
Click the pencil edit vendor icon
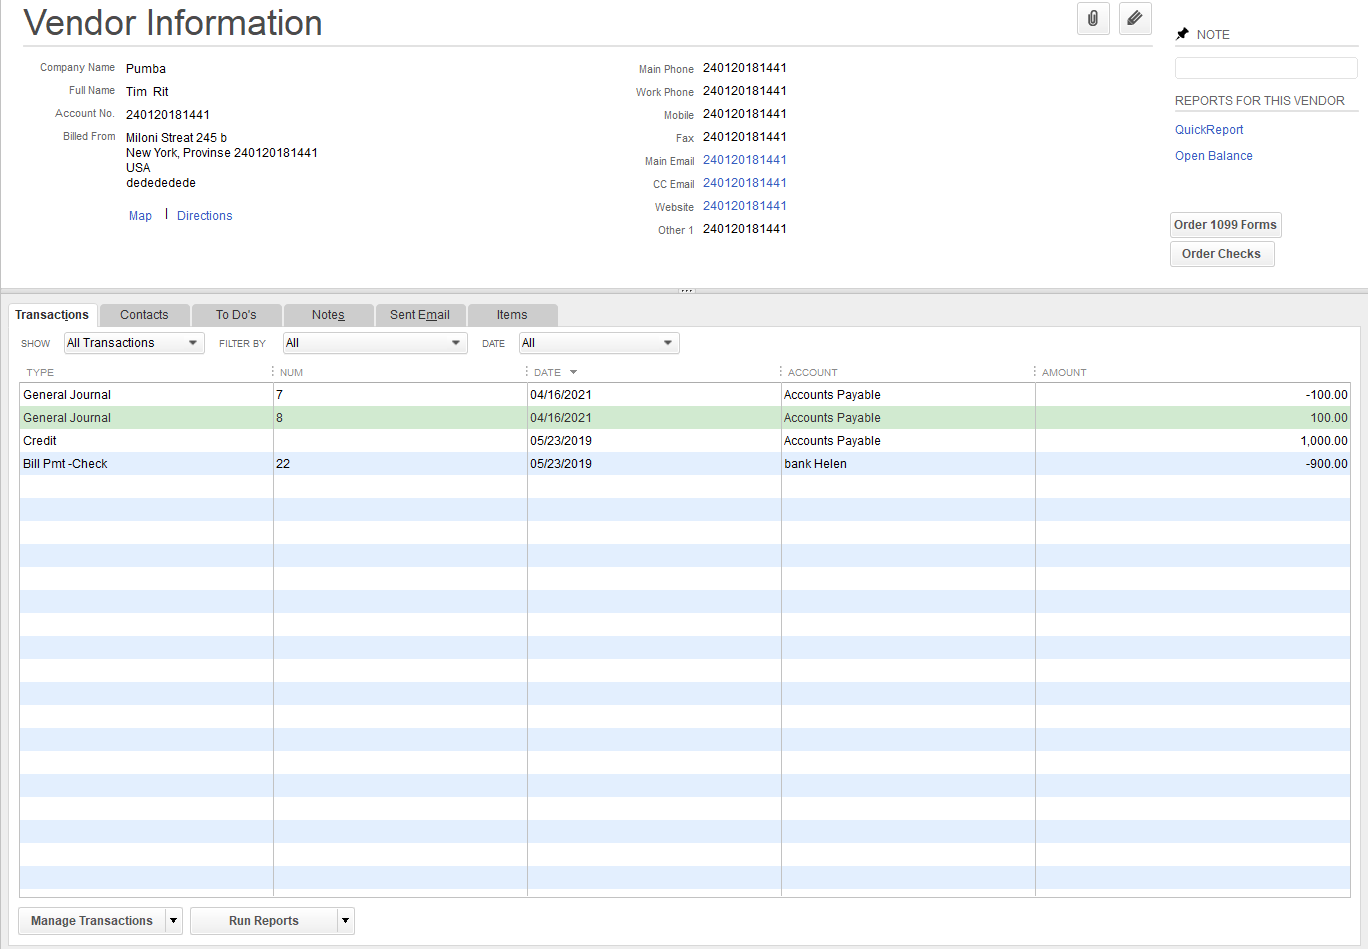click(x=1135, y=19)
